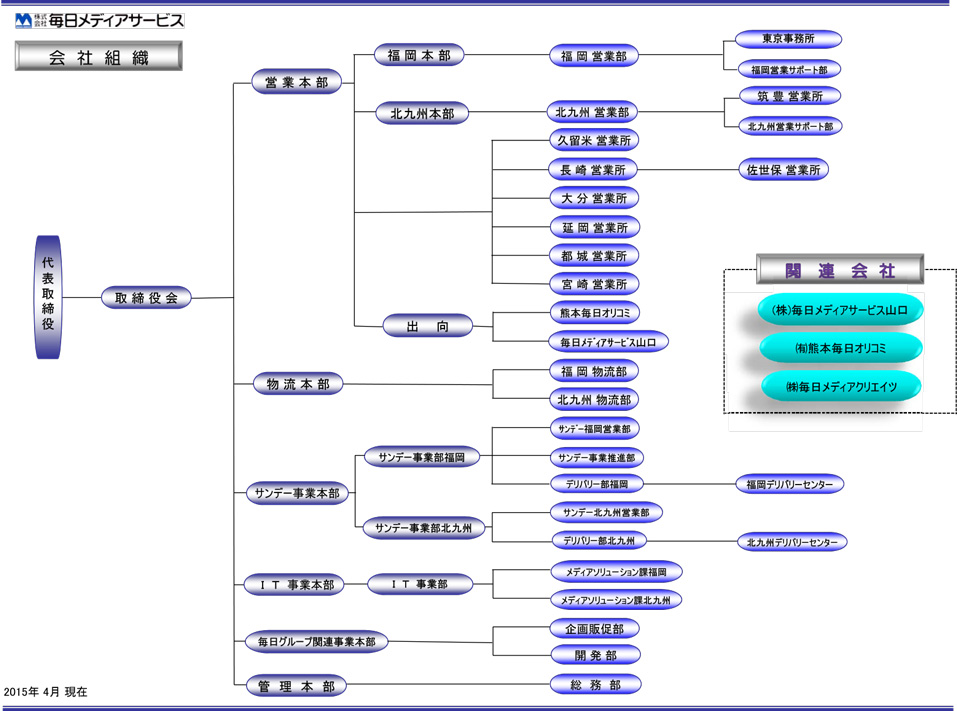Click the 筑豊営業所 node
The image size is (957, 711).
pyautogui.click(x=790, y=96)
